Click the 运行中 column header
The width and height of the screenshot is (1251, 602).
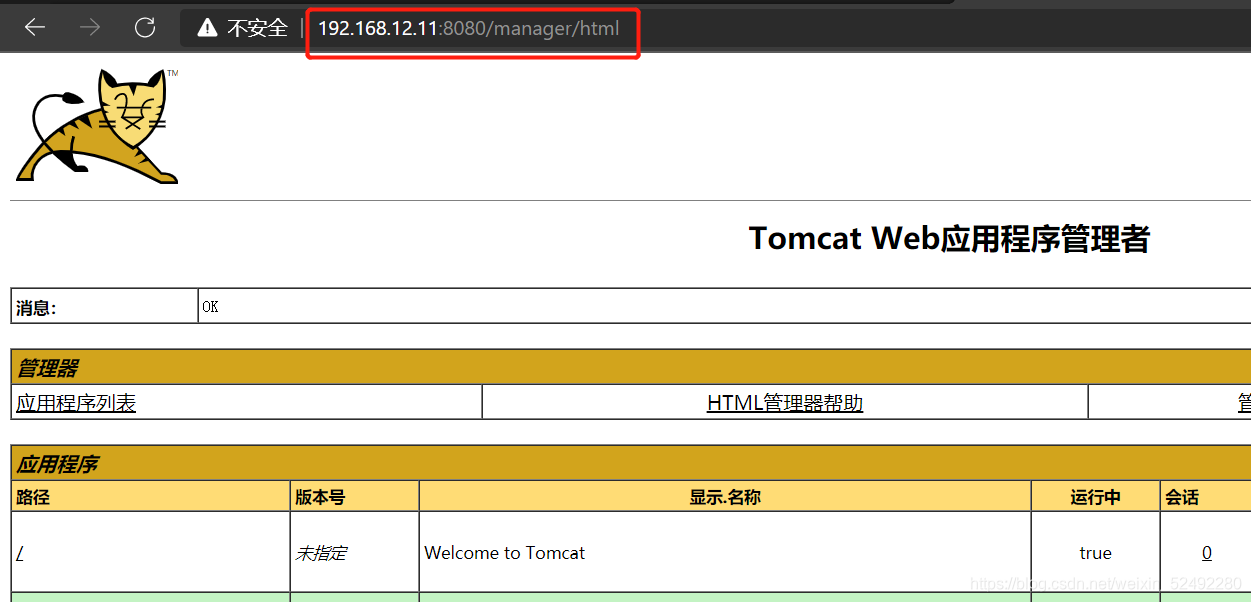pos(1096,496)
